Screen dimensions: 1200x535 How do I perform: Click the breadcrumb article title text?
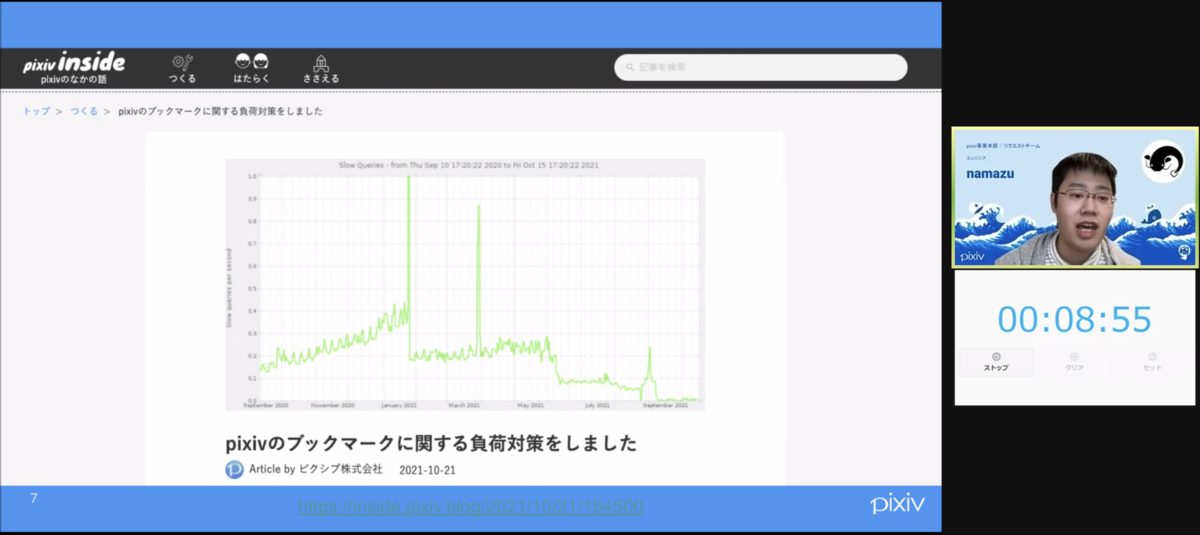click(x=220, y=111)
